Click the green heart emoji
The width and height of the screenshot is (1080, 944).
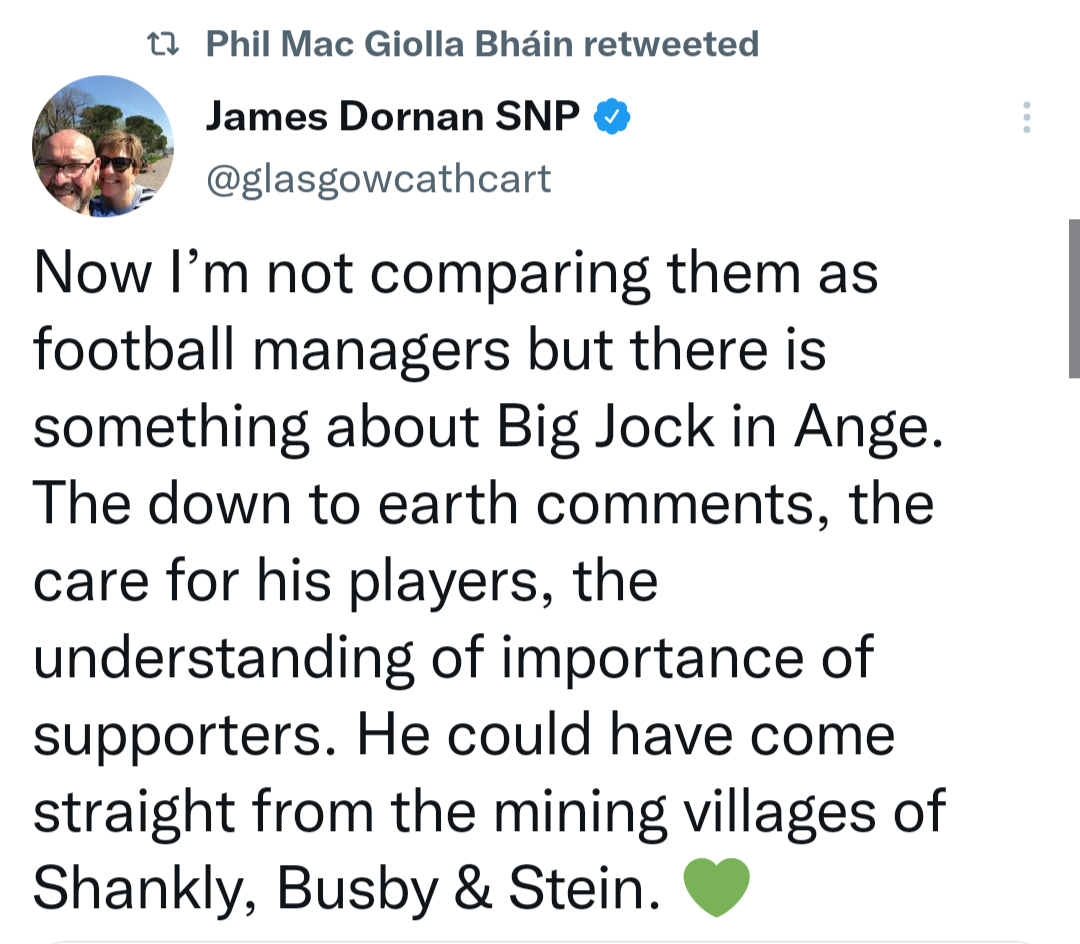point(716,887)
